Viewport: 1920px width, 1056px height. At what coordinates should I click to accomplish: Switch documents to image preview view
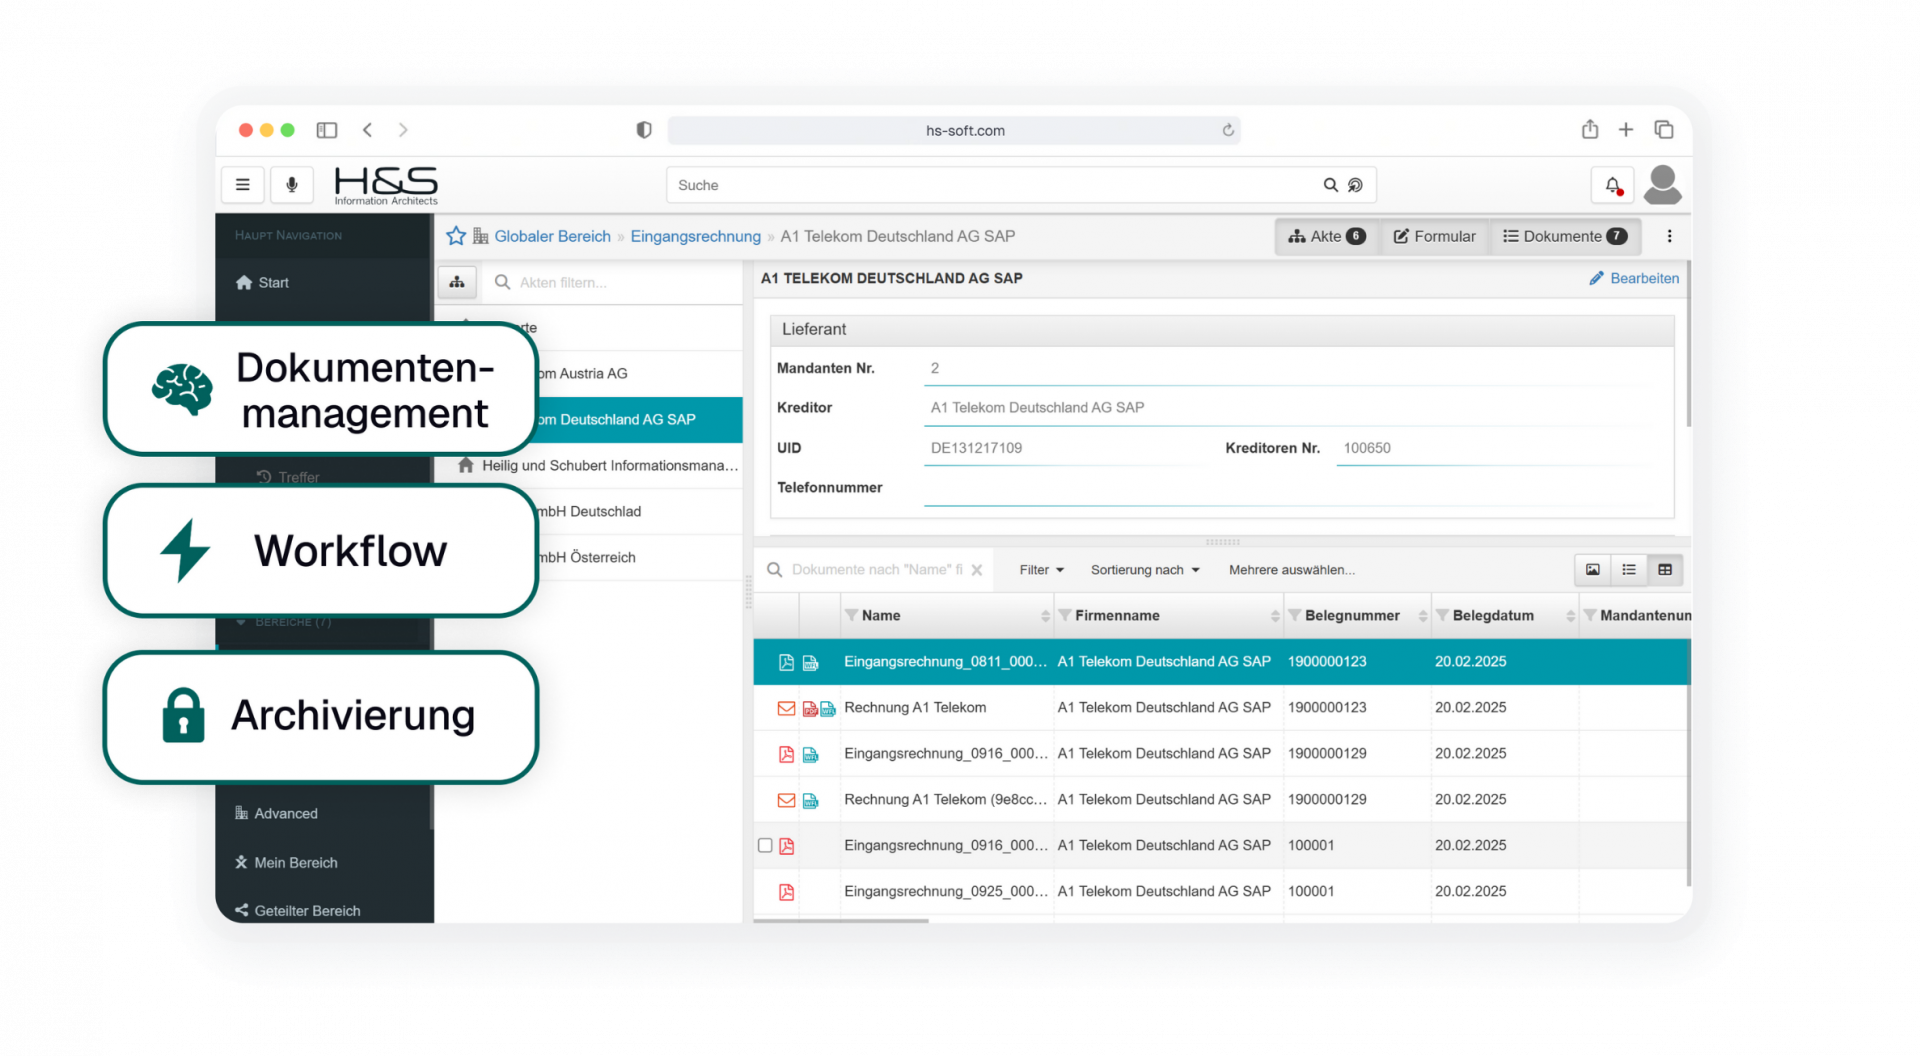point(1593,570)
